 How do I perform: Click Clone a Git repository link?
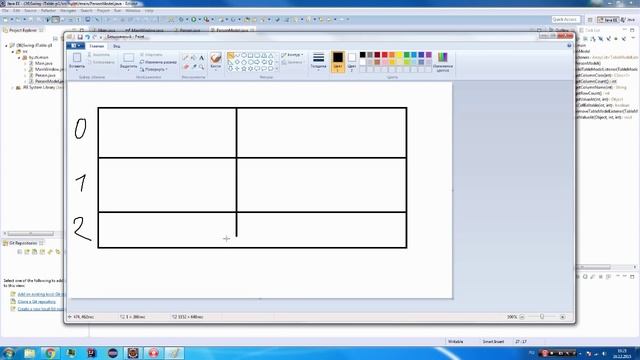(36, 302)
